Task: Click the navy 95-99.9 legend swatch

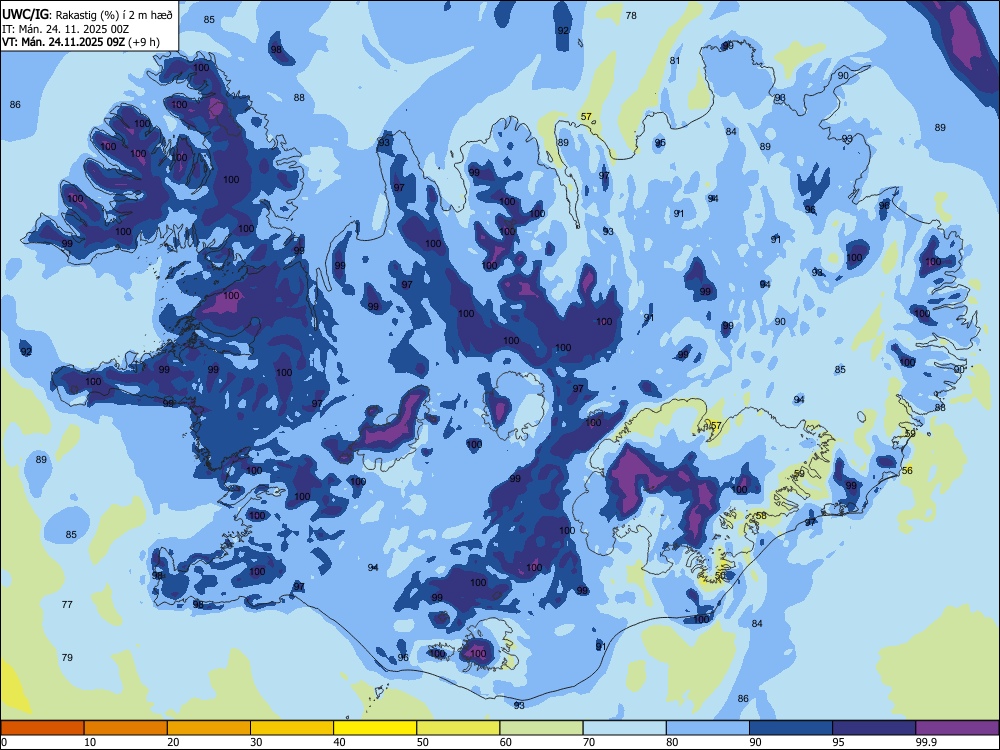Action: [874, 728]
